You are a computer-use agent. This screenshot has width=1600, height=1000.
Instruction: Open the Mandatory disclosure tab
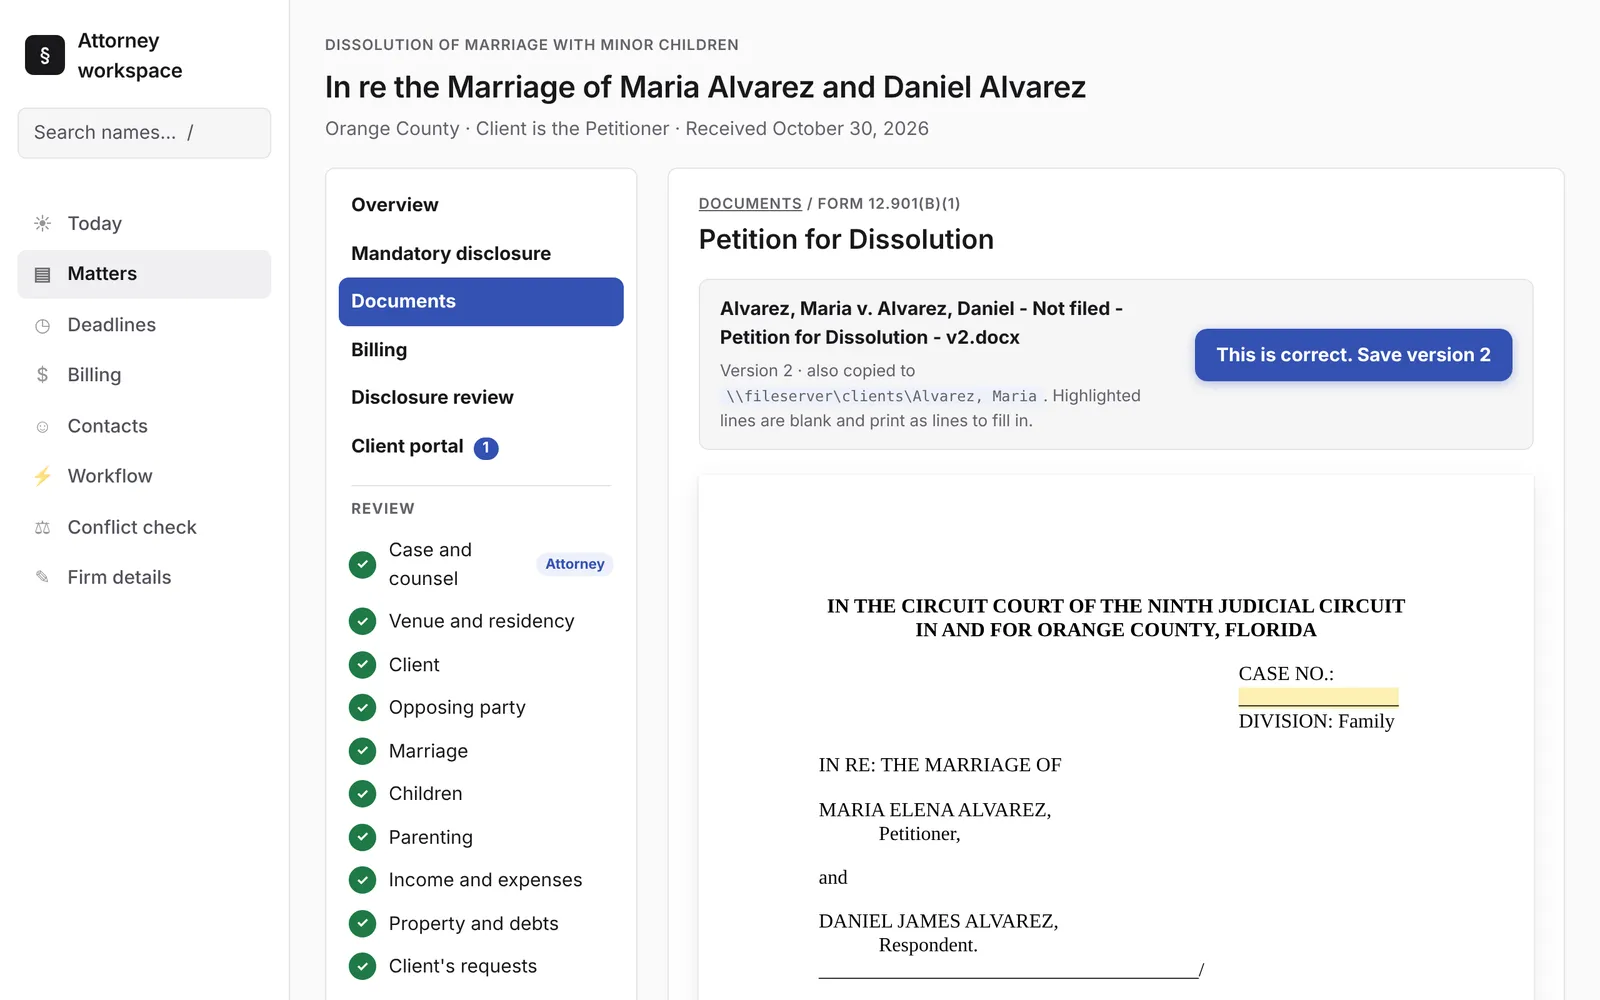(481, 253)
